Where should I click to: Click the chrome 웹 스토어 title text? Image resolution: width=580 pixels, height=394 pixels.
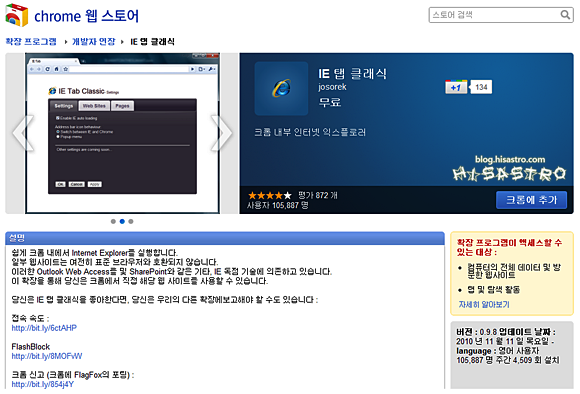(x=87, y=16)
